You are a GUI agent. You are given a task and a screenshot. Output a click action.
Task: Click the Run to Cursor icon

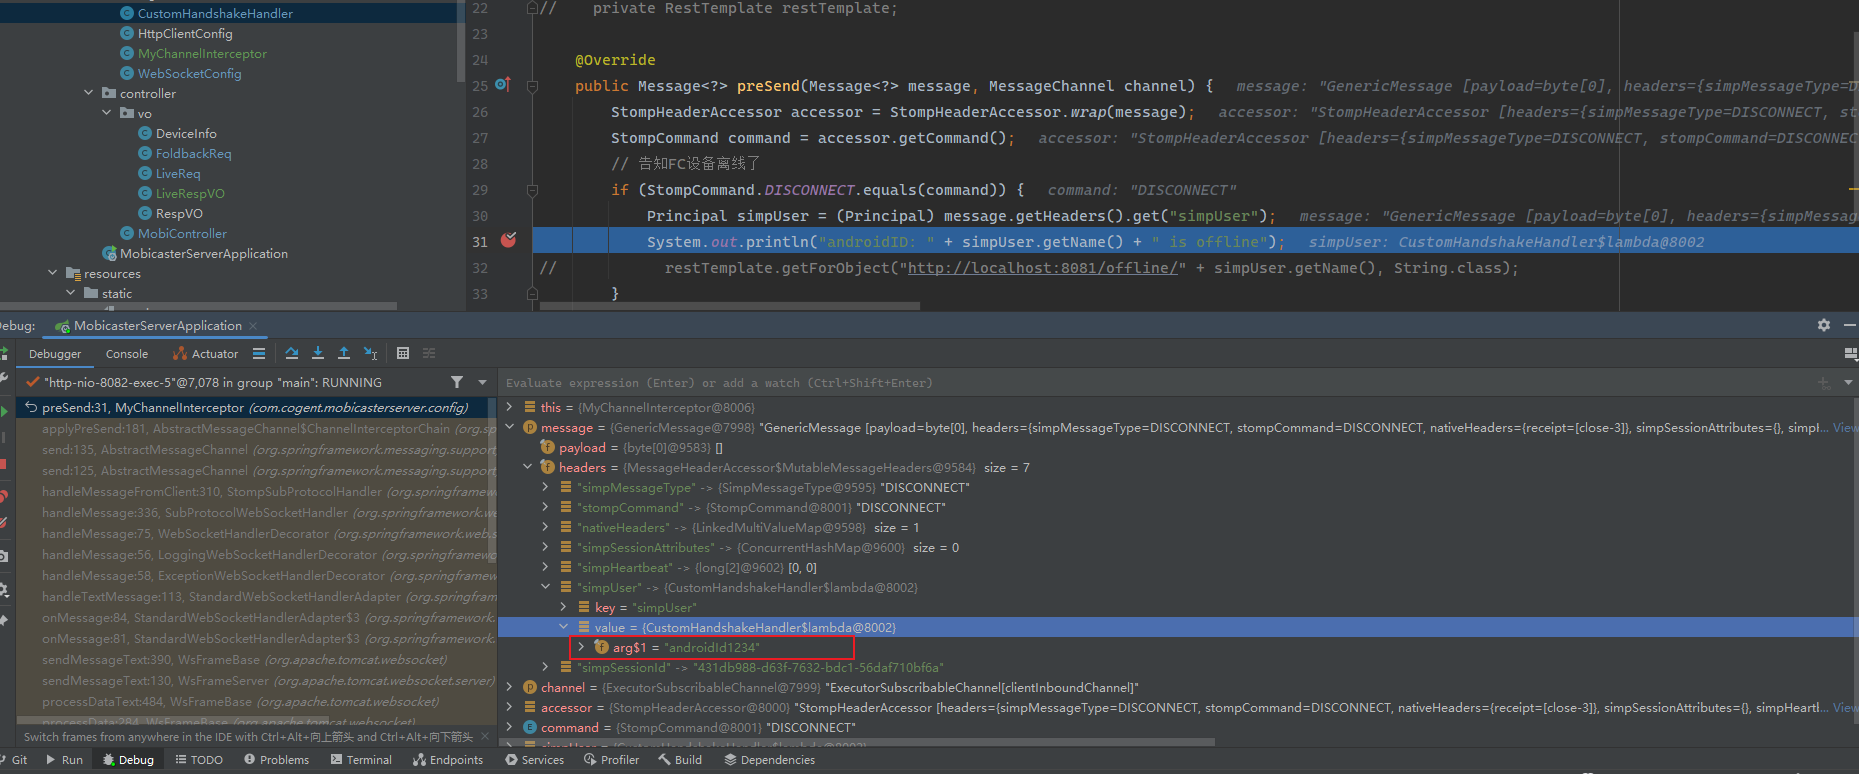pyautogui.click(x=371, y=353)
